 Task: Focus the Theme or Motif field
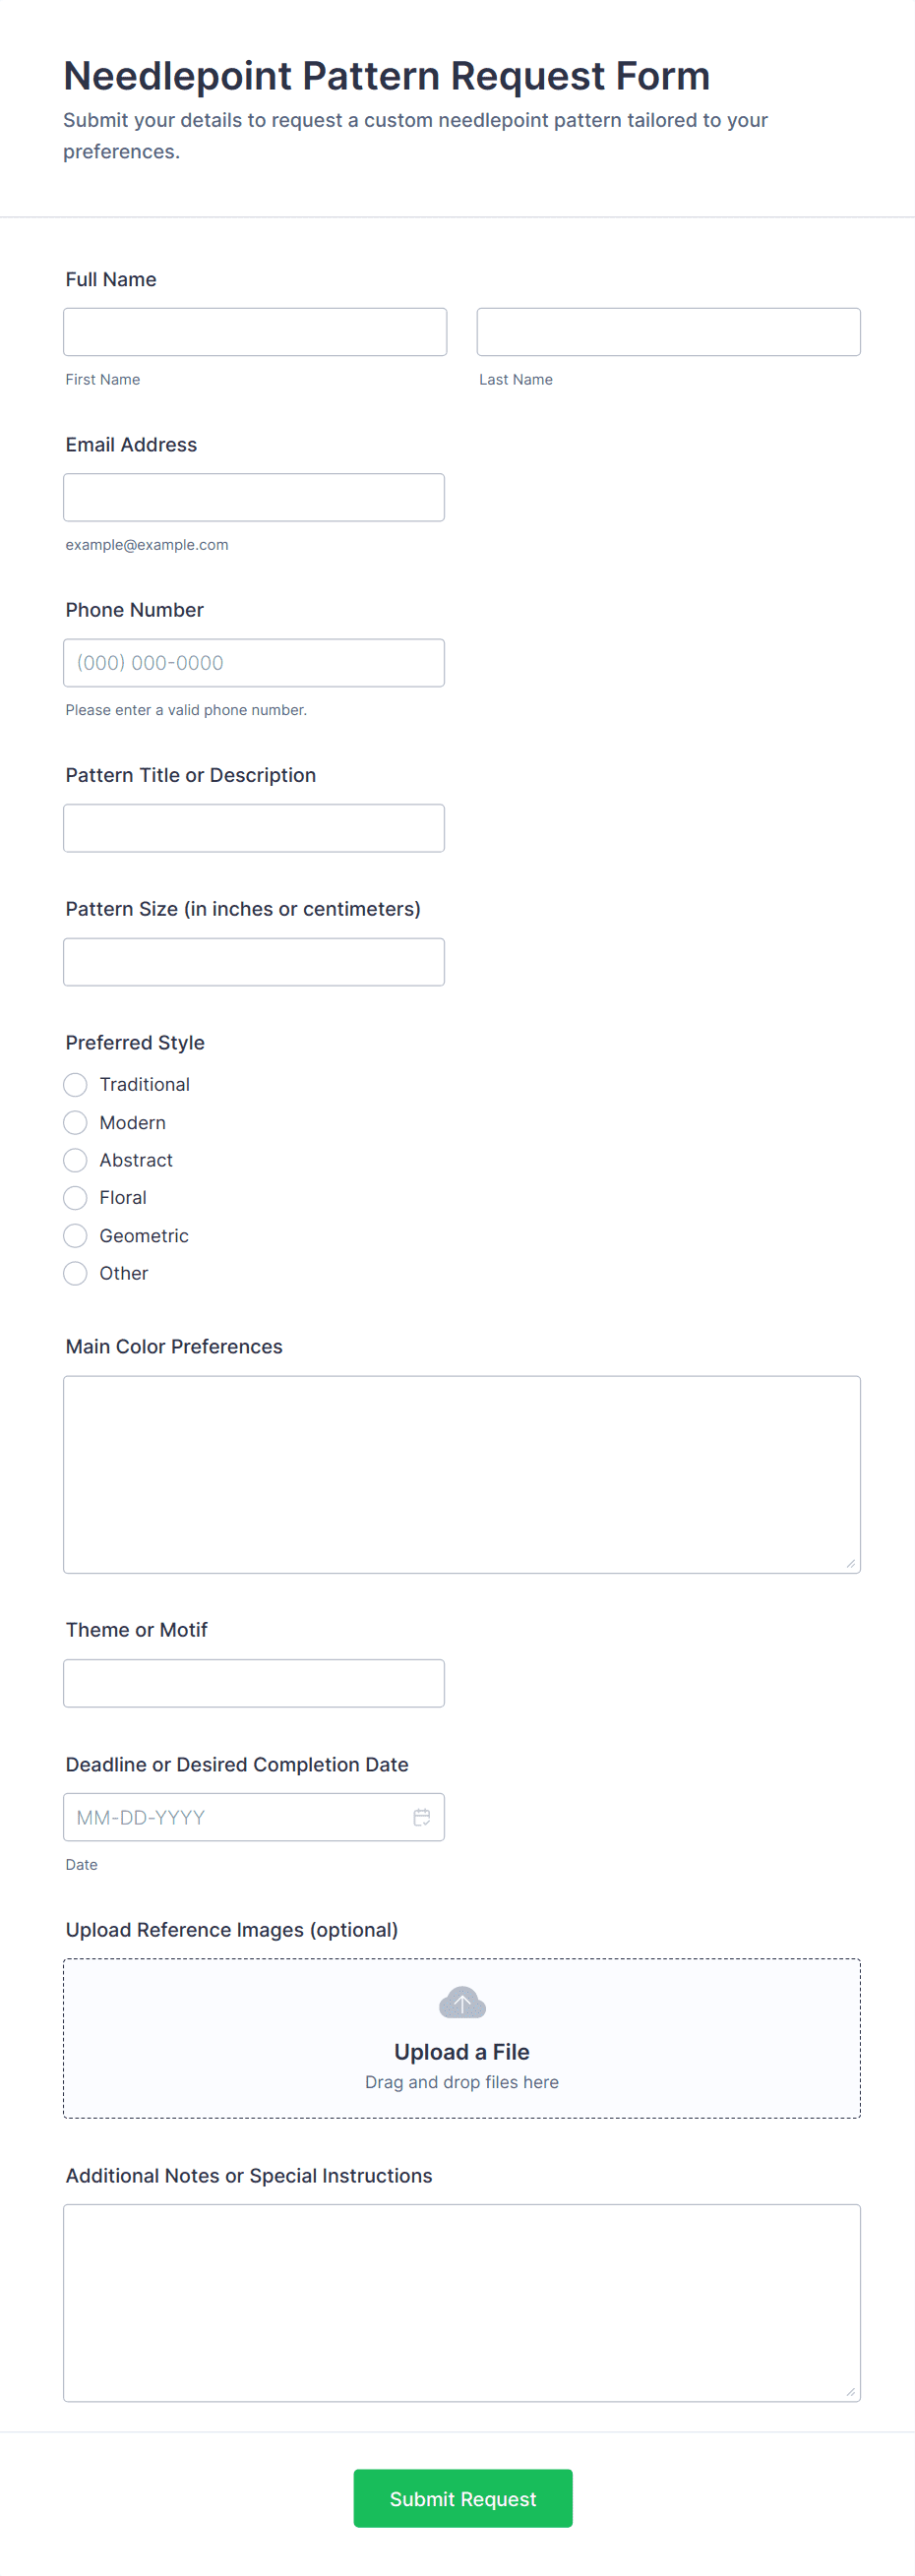(254, 1683)
